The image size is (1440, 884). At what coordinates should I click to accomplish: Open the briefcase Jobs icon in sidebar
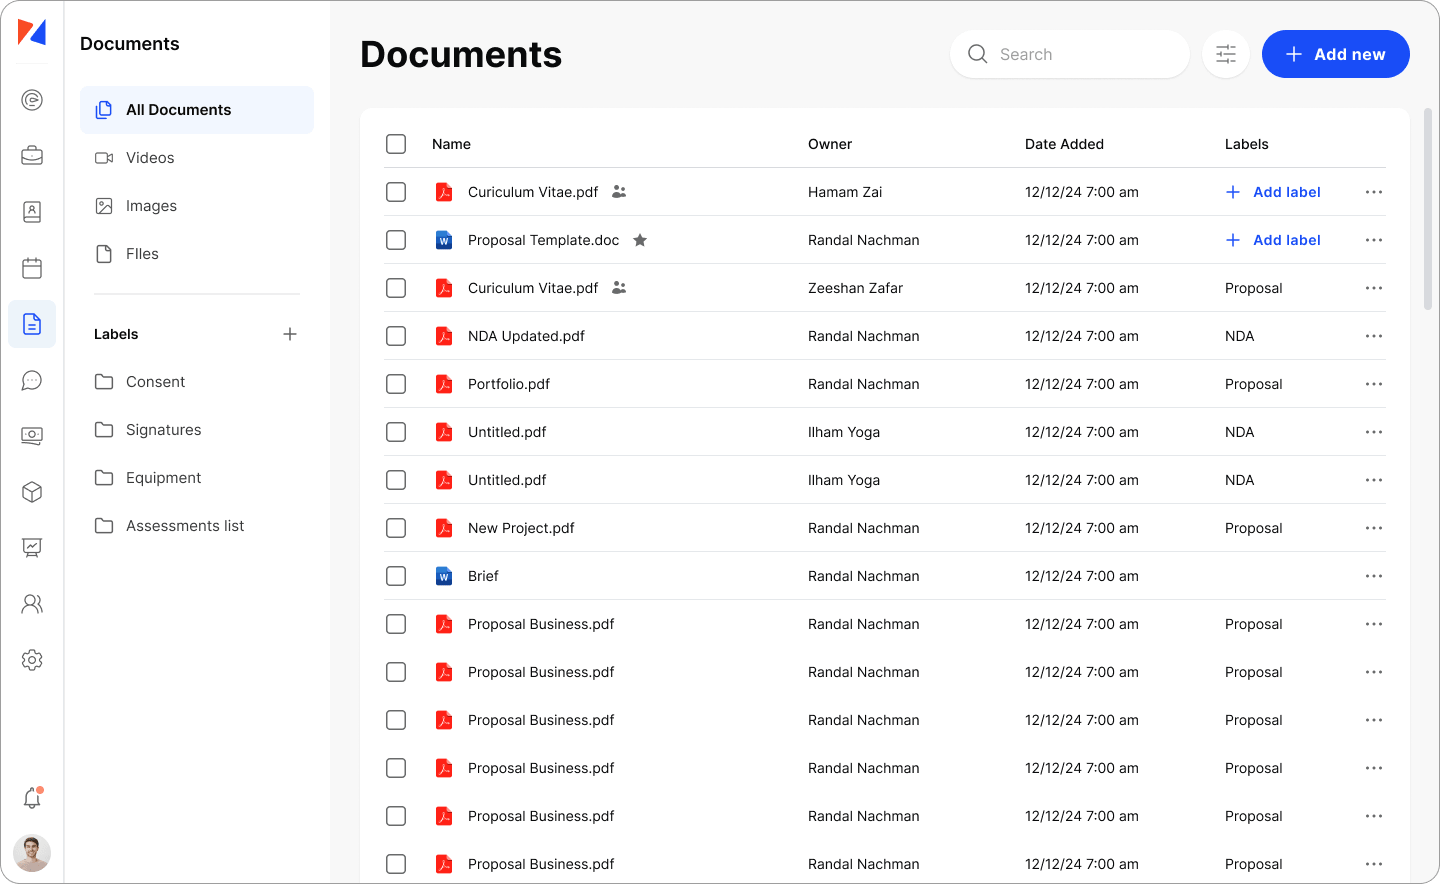[31, 155]
